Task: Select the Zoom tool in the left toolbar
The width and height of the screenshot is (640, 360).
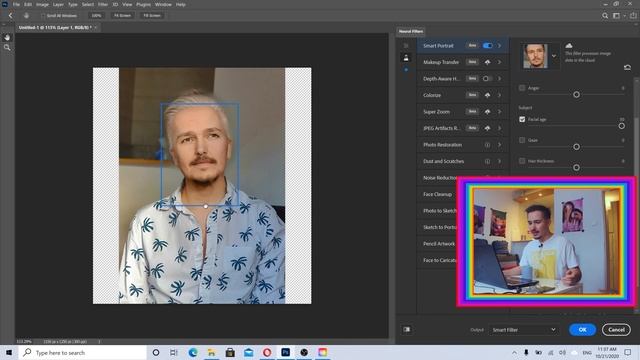Action: click(x=7, y=48)
